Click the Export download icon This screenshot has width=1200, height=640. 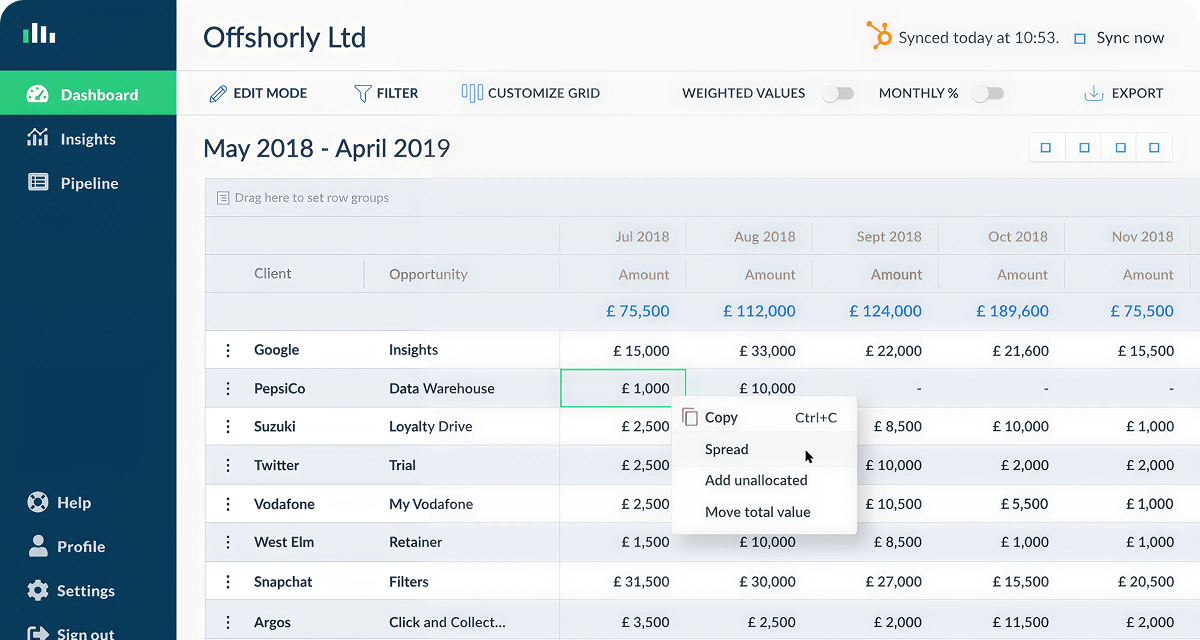[1093, 93]
